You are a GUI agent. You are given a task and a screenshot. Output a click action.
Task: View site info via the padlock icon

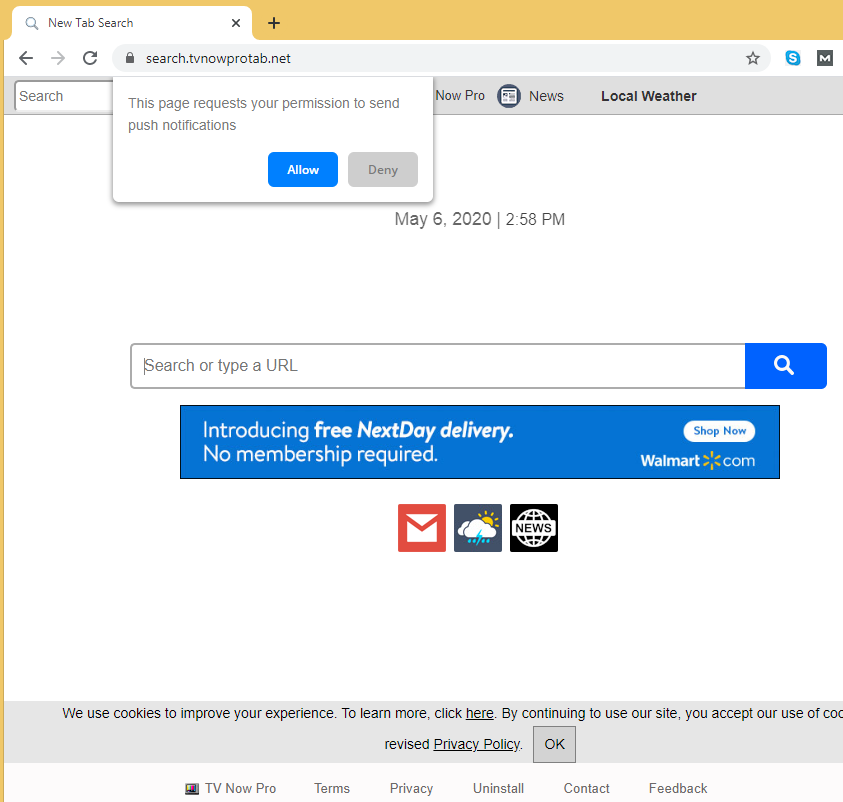130,58
